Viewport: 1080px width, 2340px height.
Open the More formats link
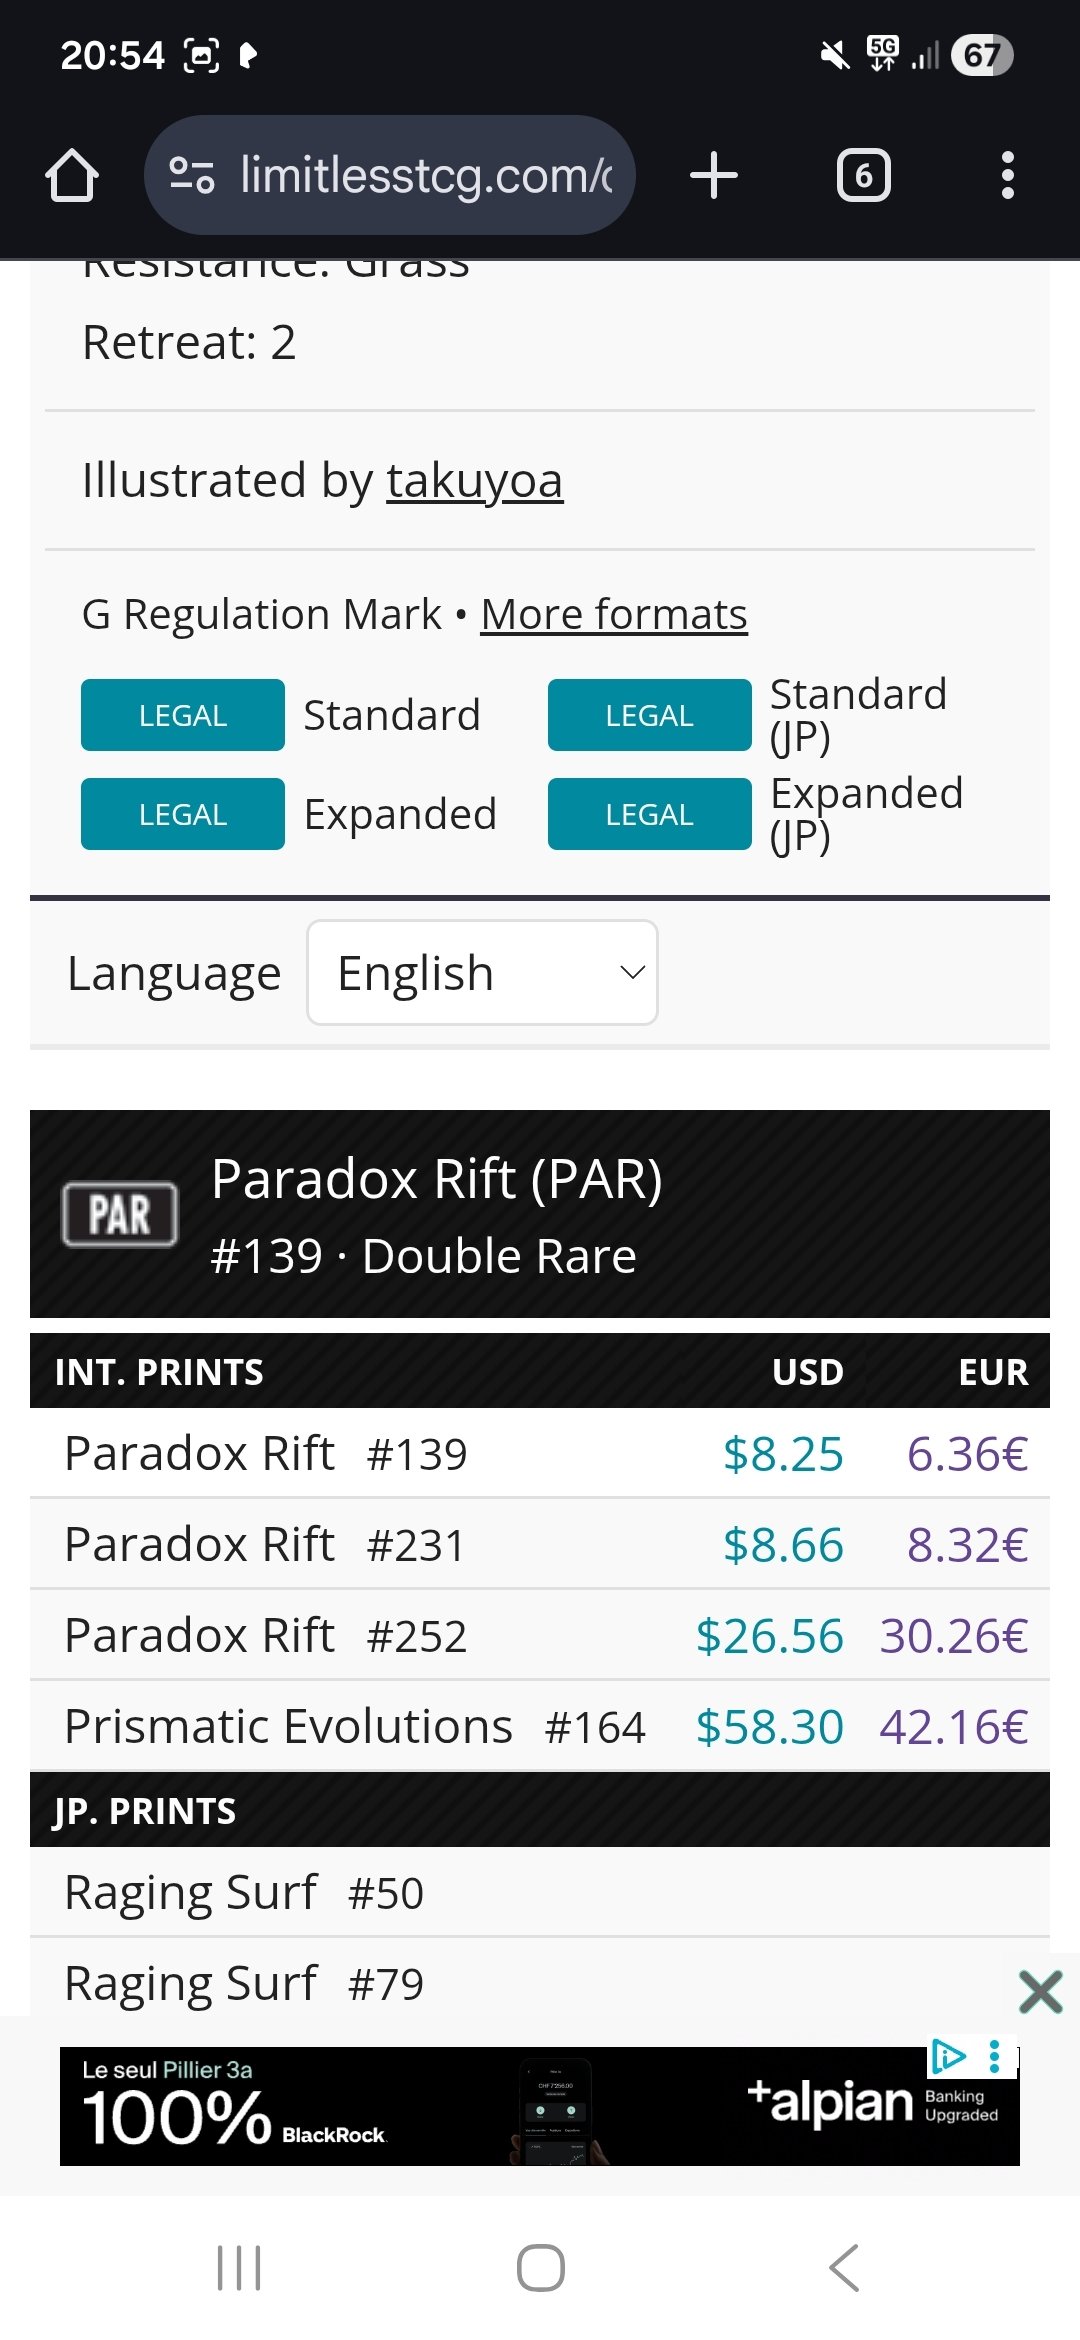click(x=613, y=615)
